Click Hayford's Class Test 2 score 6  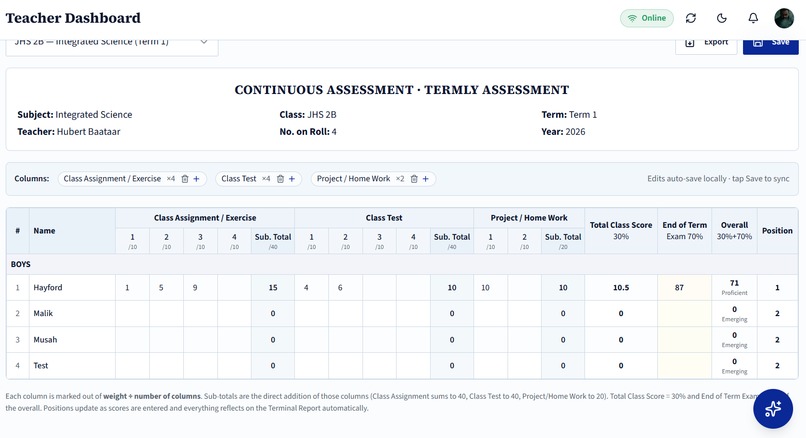(345, 287)
